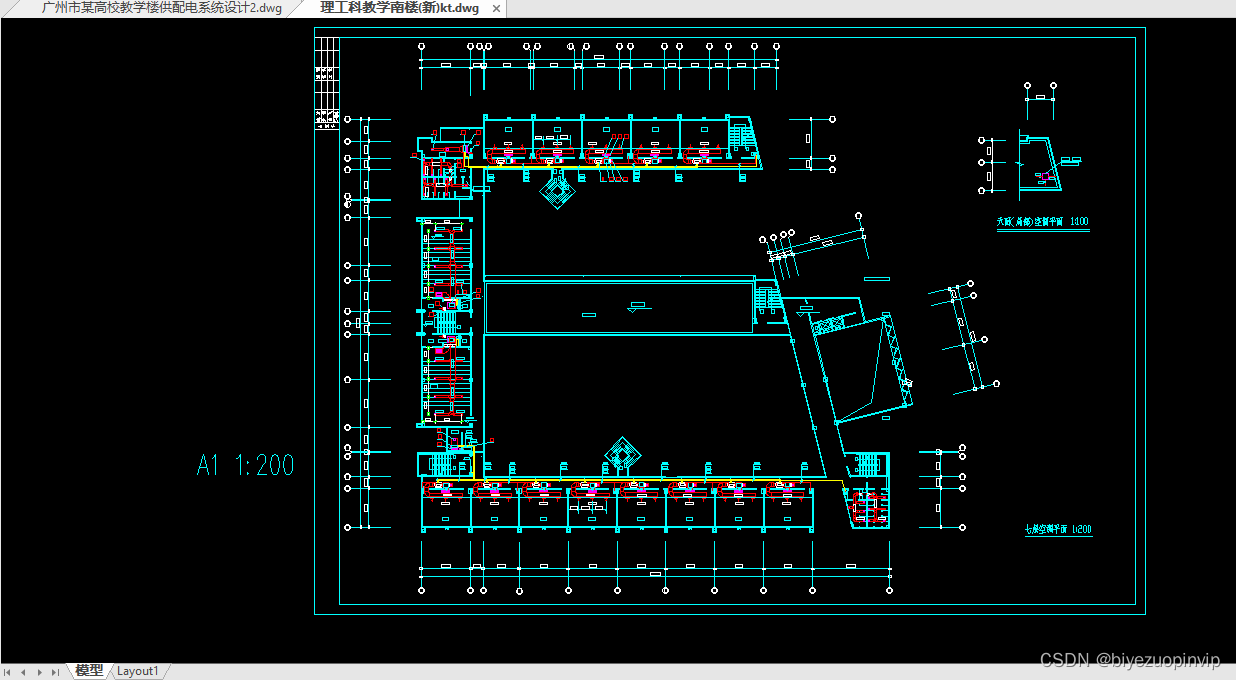1236x680 pixels.
Task: Click the next layout tab arrow
Action: pyautogui.click(x=39, y=672)
